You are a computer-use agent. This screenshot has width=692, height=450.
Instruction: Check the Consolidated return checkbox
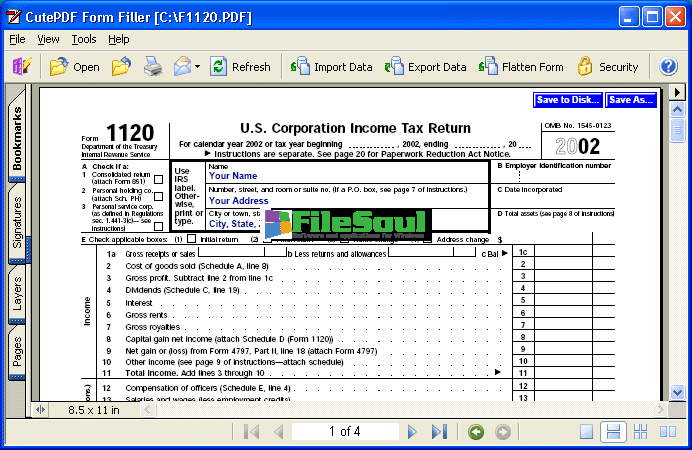[x=158, y=180]
